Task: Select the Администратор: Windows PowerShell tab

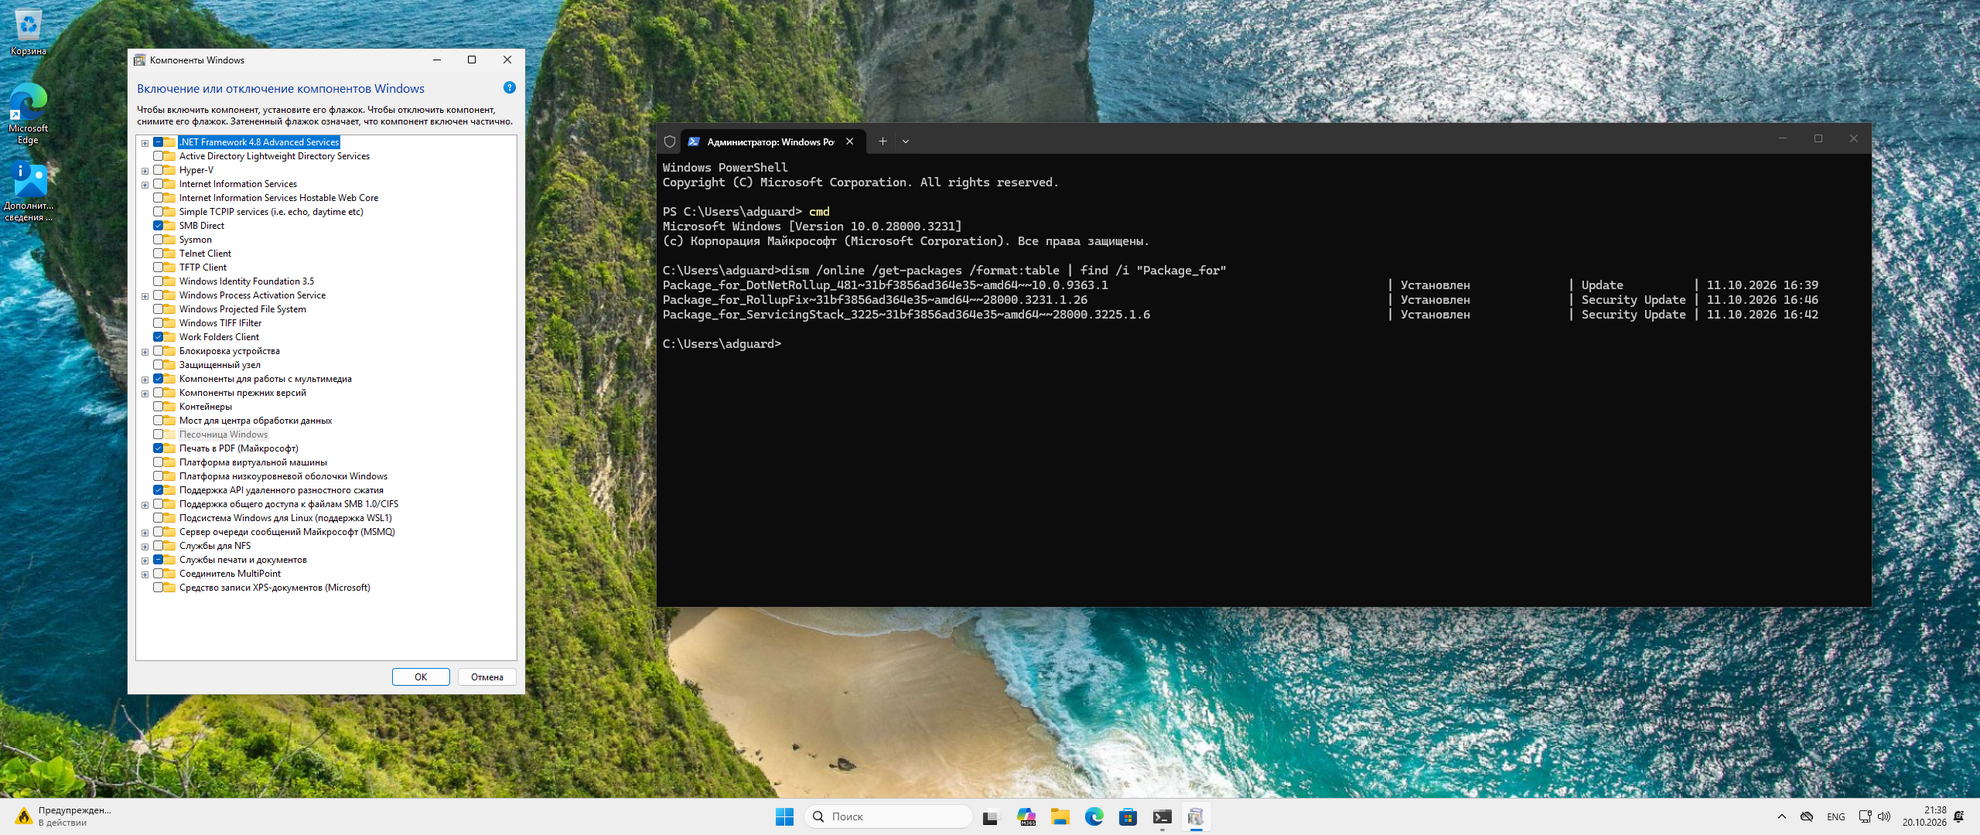Action: (x=770, y=142)
